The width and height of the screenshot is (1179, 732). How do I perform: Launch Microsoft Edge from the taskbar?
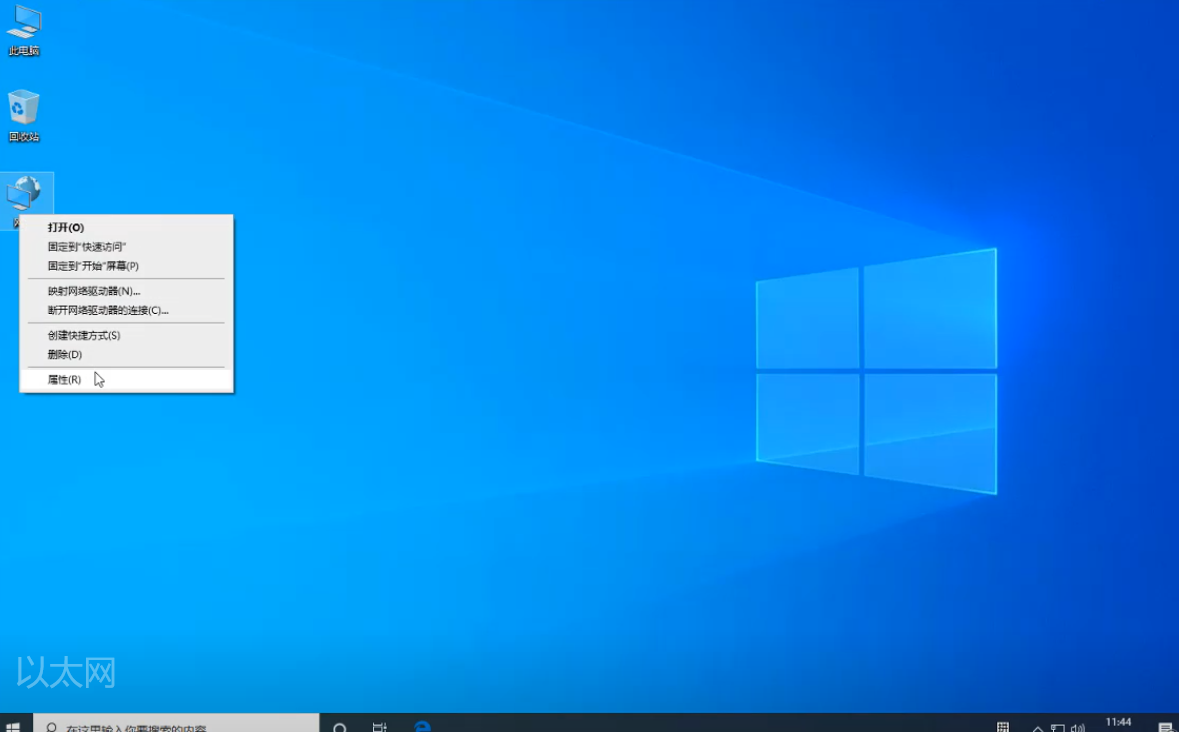422,727
